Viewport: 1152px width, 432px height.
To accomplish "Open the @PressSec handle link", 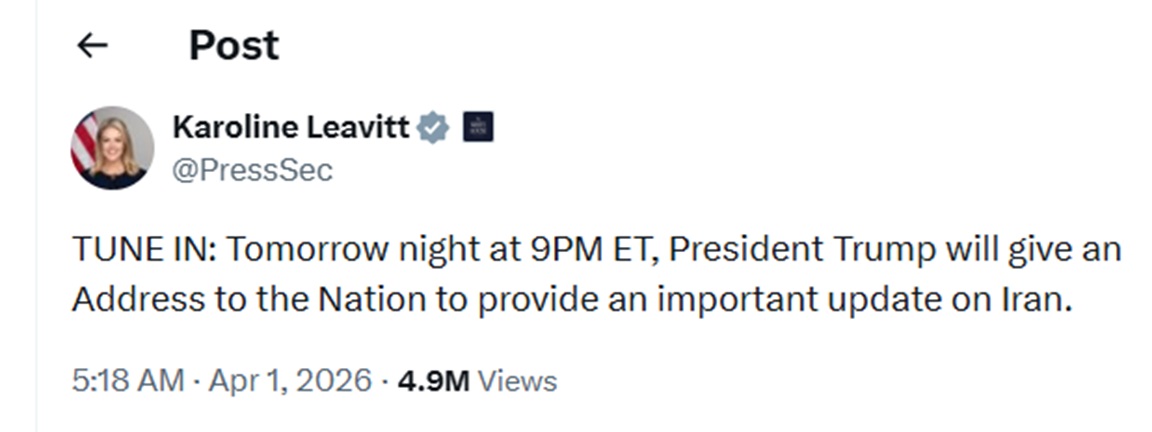I will click(x=252, y=170).
